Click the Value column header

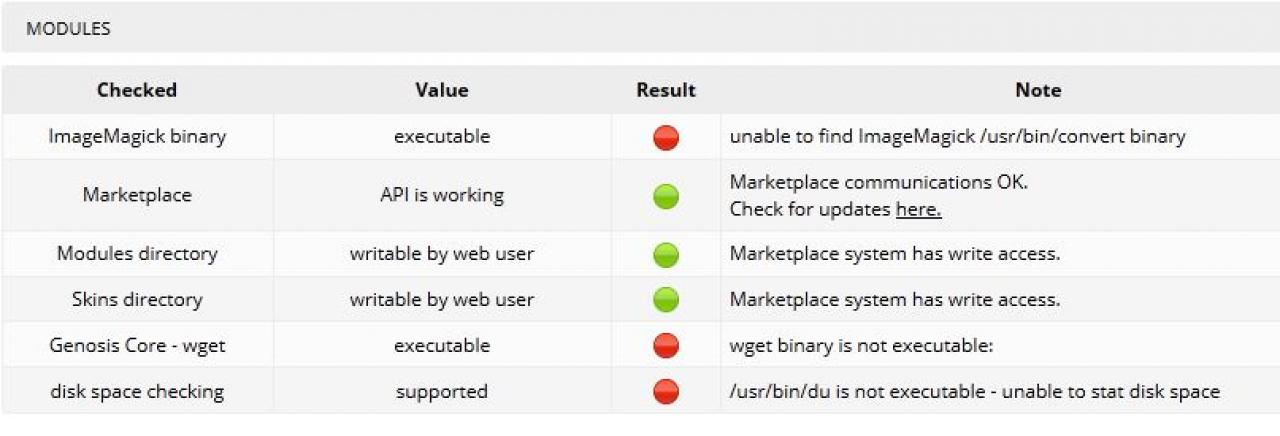(442, 90)
